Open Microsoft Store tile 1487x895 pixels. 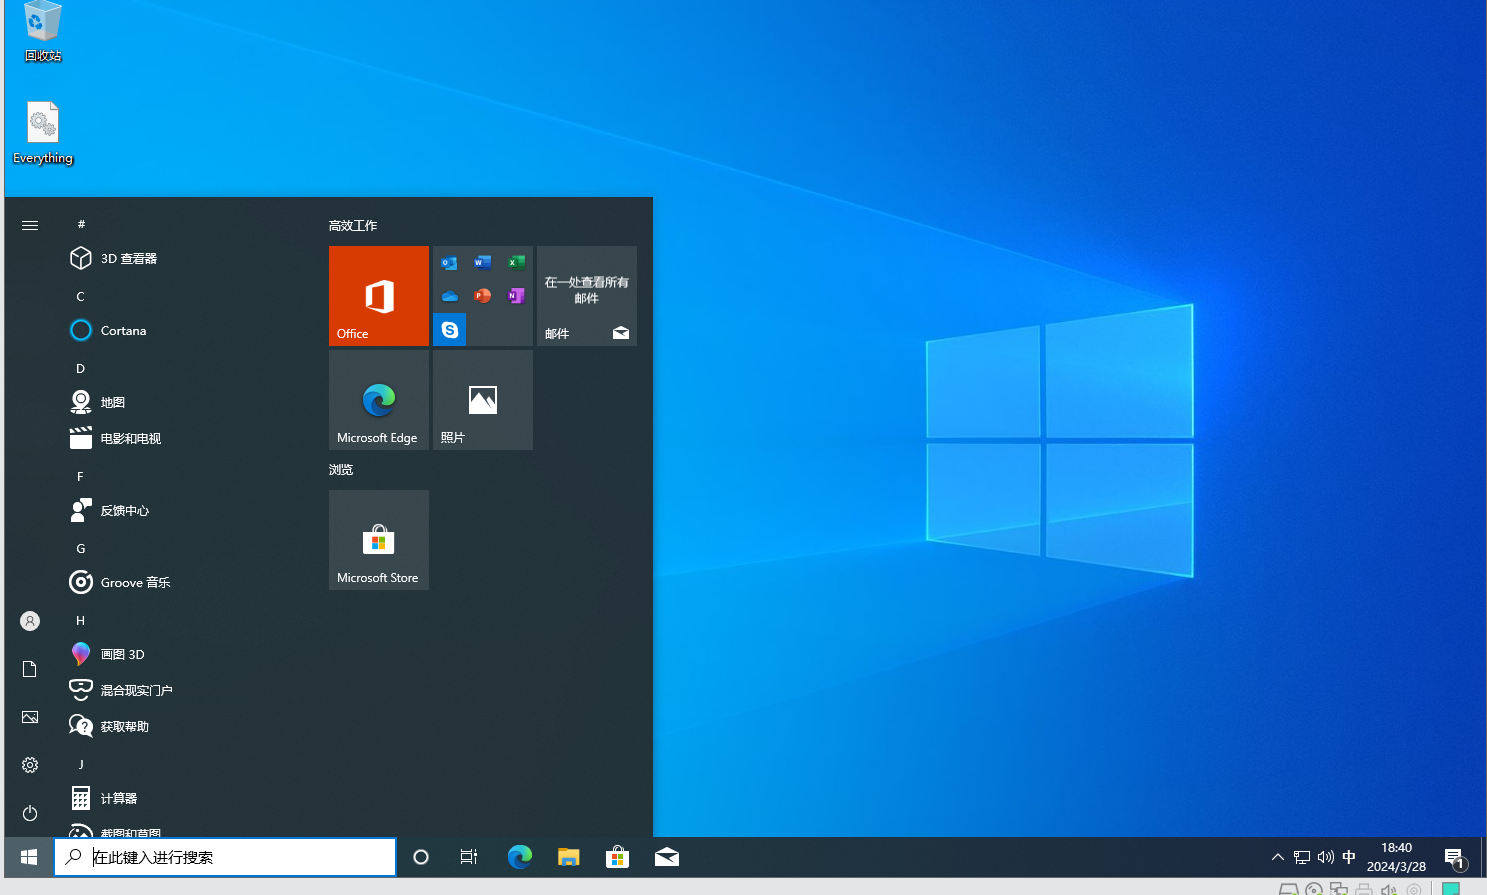tap(378, 540)
